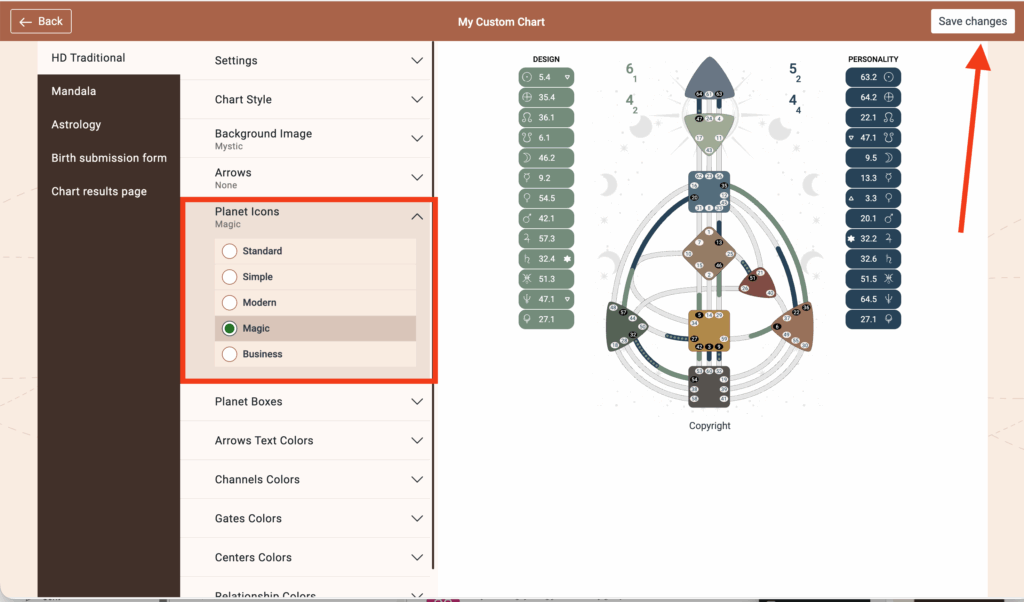Select the Standard planet icons option
This screenshot has width=1024, height=602.
tap(230, 251)
